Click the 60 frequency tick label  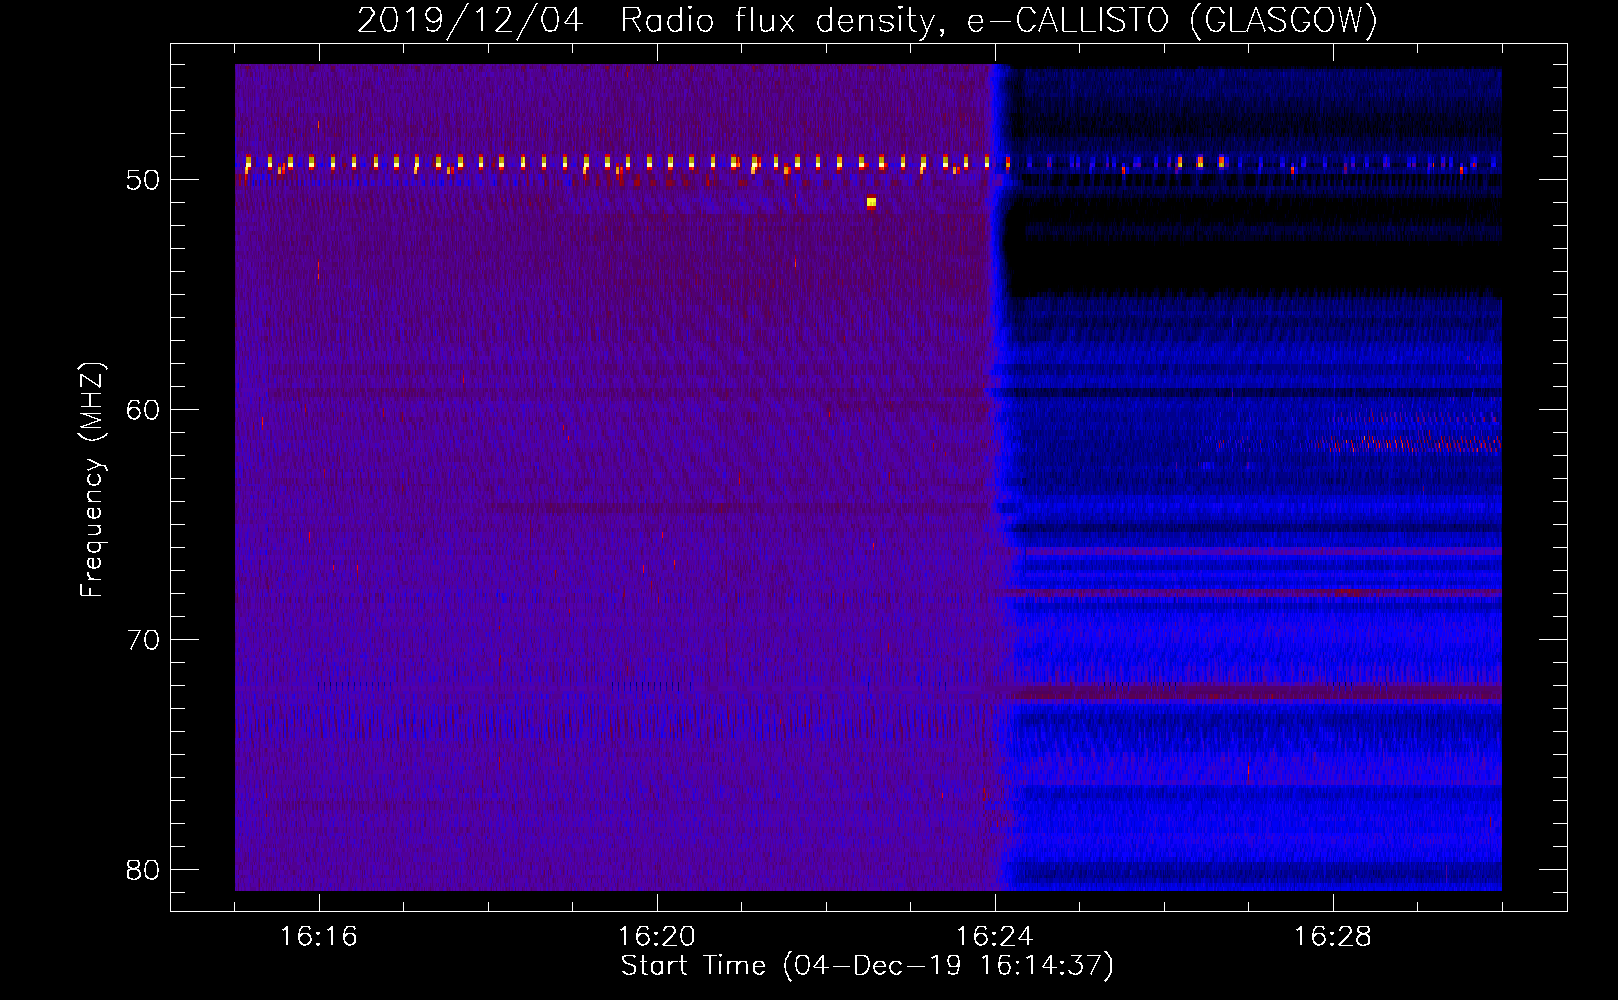[x=144, y=410]
